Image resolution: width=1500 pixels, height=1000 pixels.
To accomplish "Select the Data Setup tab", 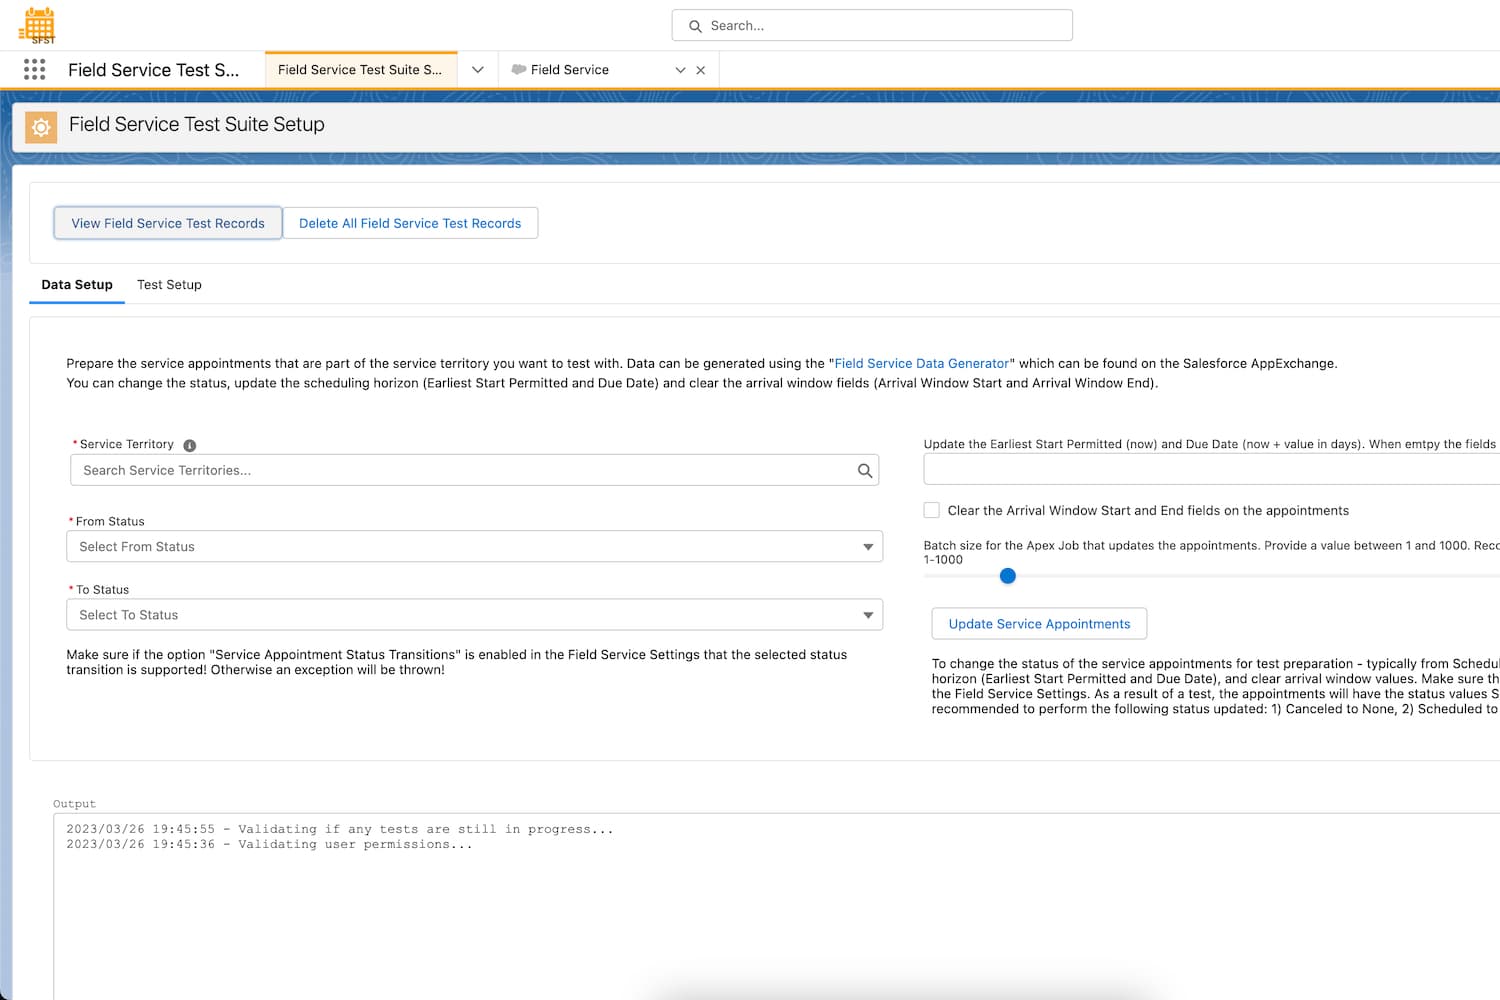I will pos(77,285).
